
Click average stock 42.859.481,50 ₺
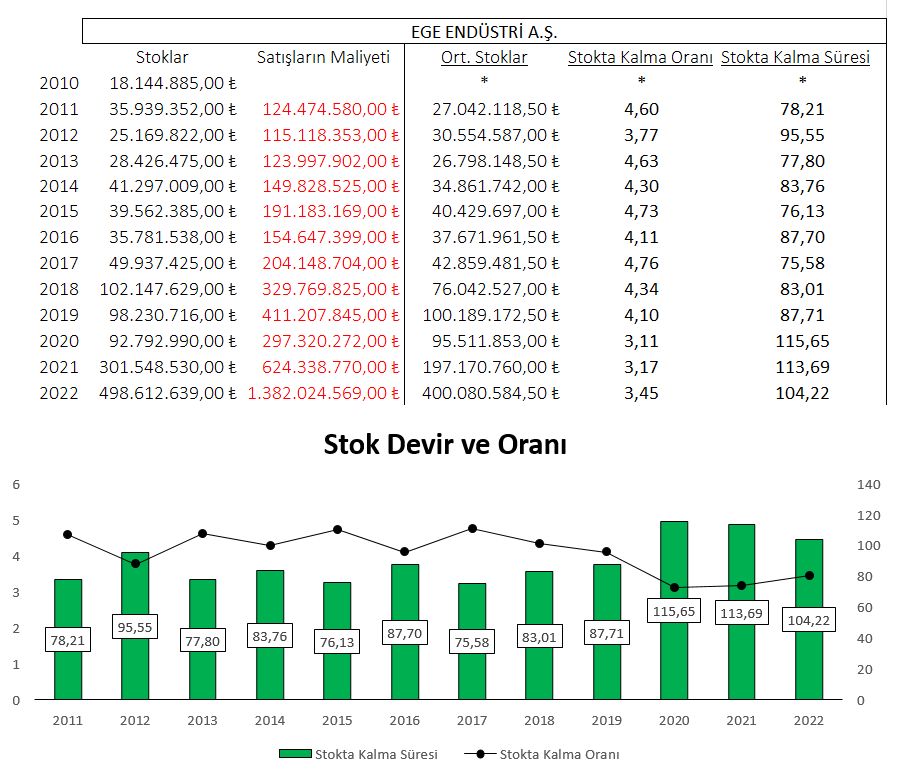496,263
